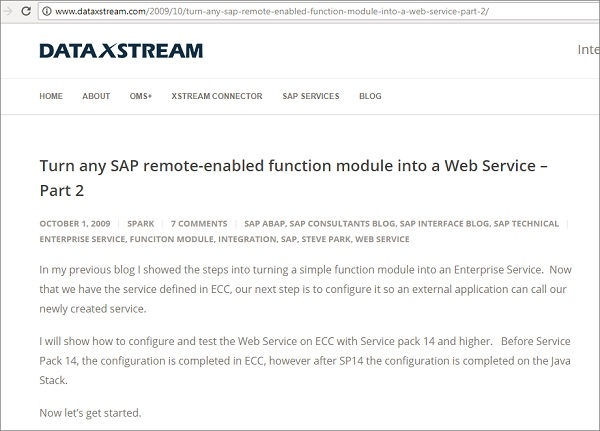Select the INTEGRATION tag

coord(247,239)
